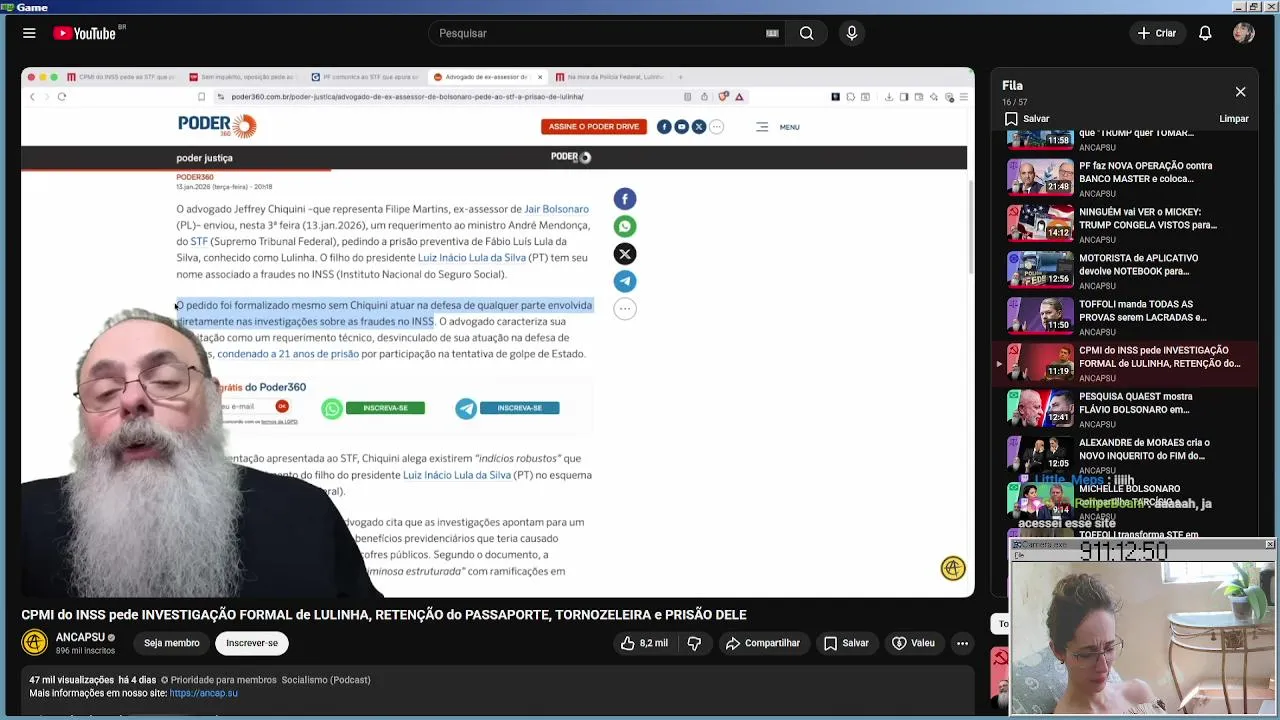This screenshot has height=720, width=1280.
Task: Close the Fila queue panel
Action: (1240, 92)
